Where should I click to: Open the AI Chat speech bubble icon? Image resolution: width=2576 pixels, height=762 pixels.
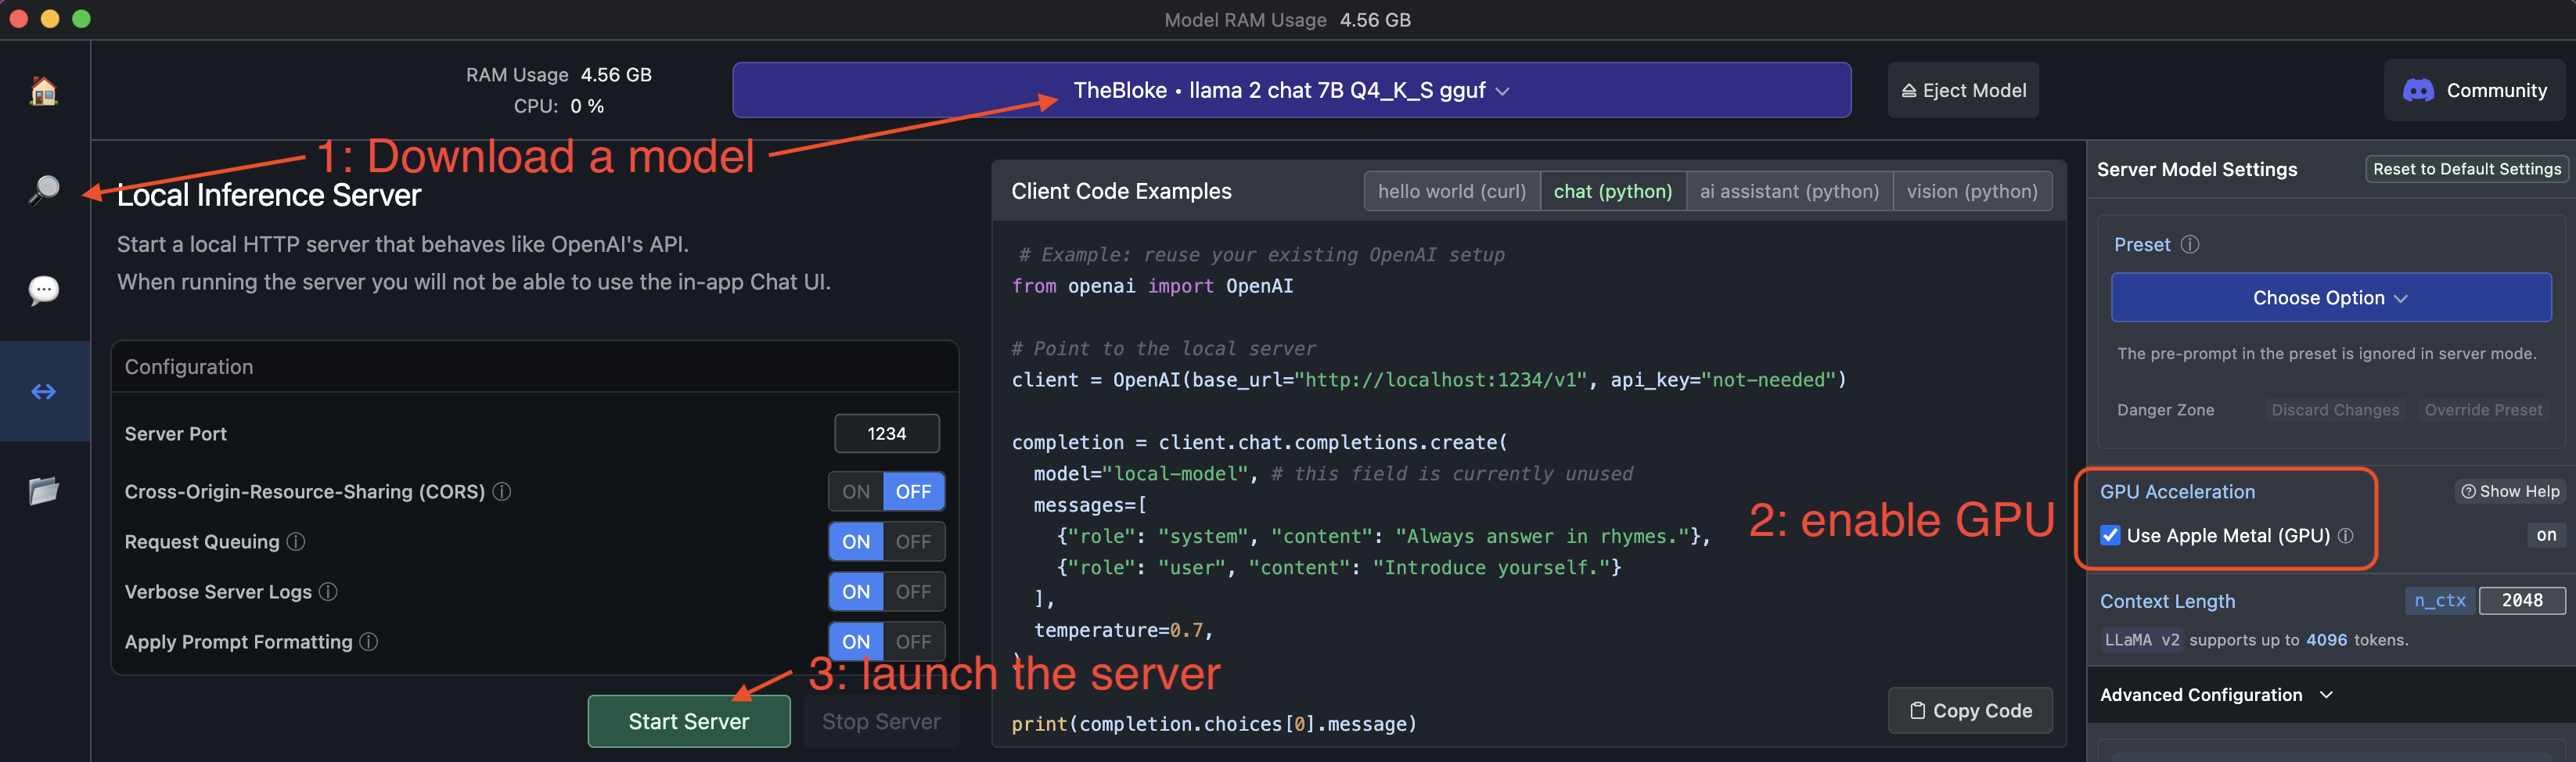[x=44, y=290]
